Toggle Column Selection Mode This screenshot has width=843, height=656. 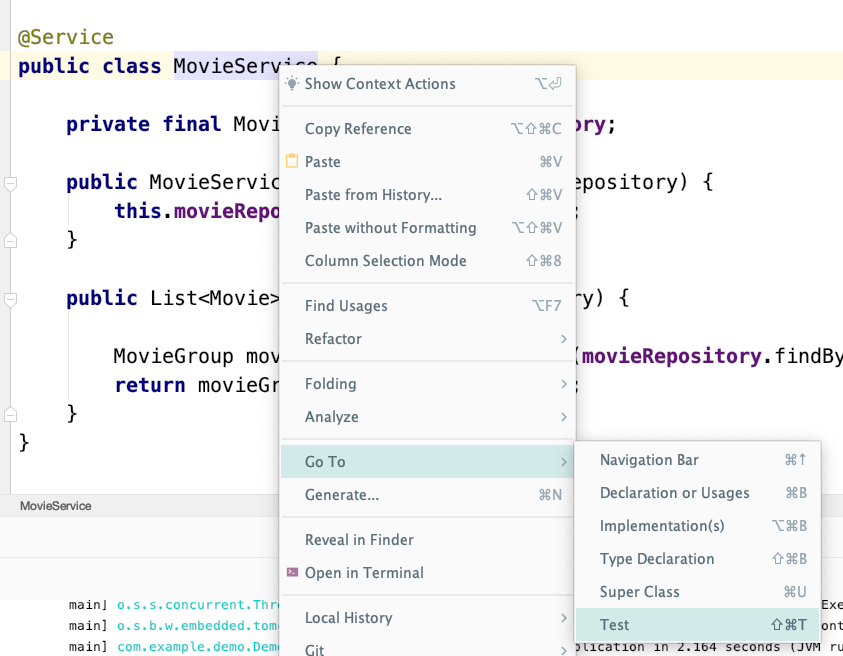coord(428,261)
